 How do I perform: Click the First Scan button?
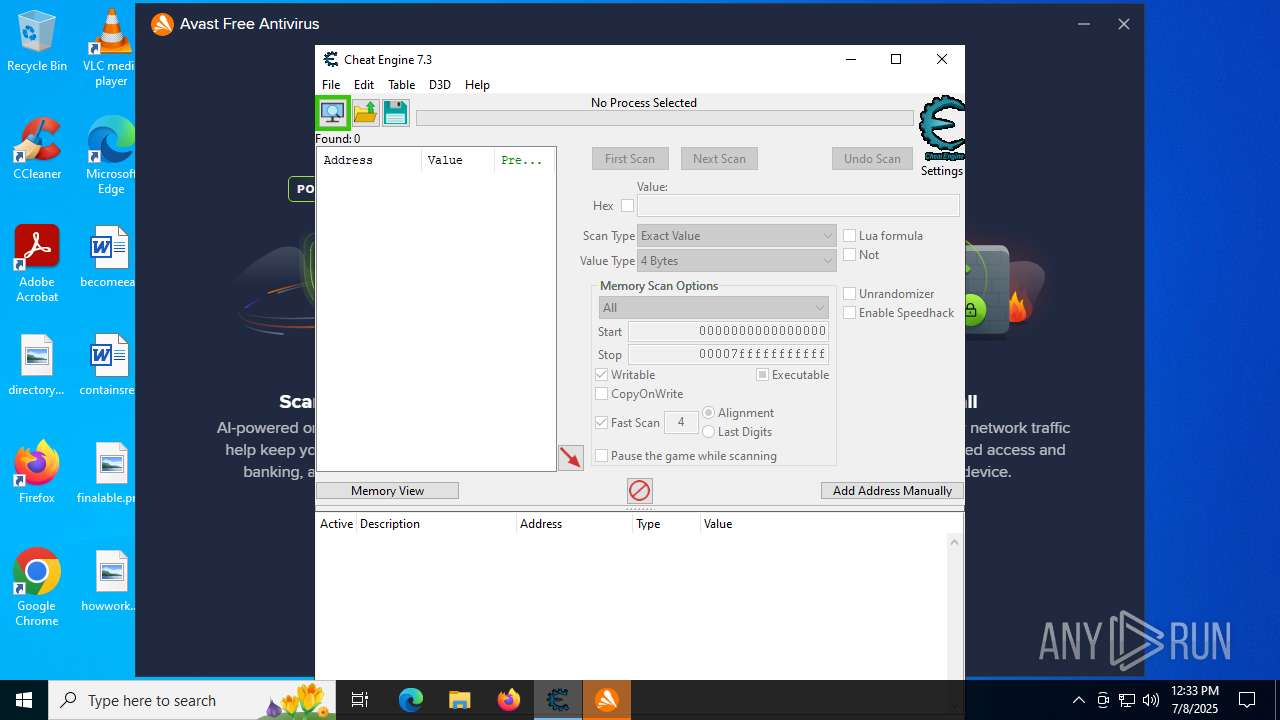click(x=630, y=159)
